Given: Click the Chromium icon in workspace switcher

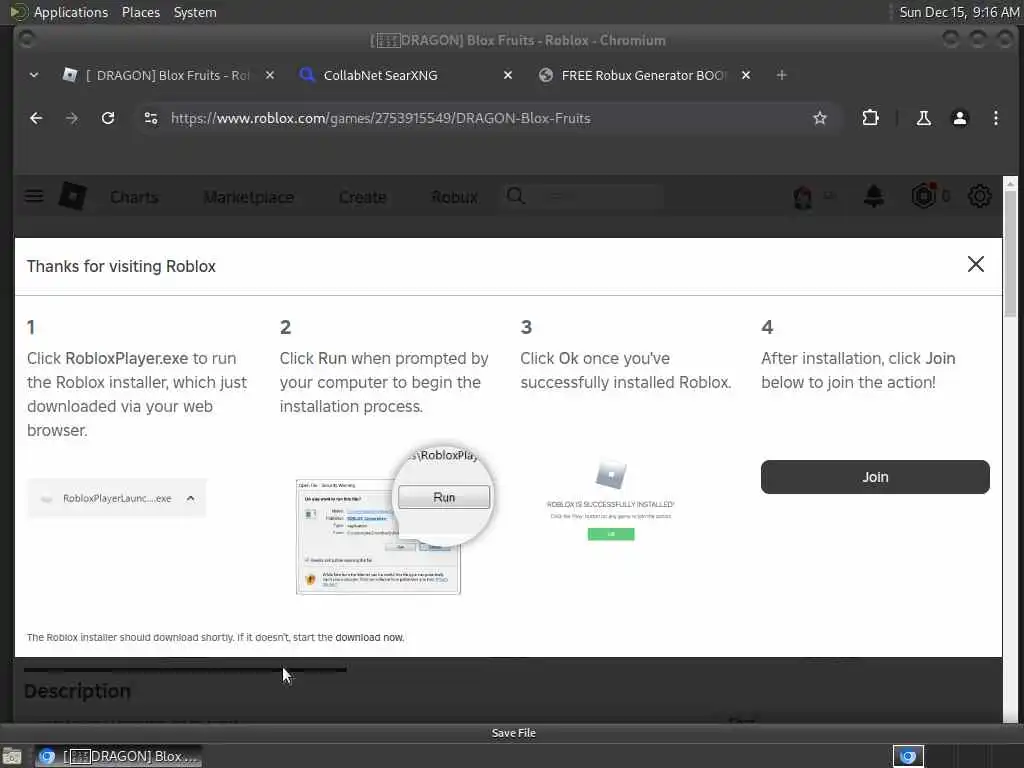Looking at the screenshot, I should tap(908, 756).
